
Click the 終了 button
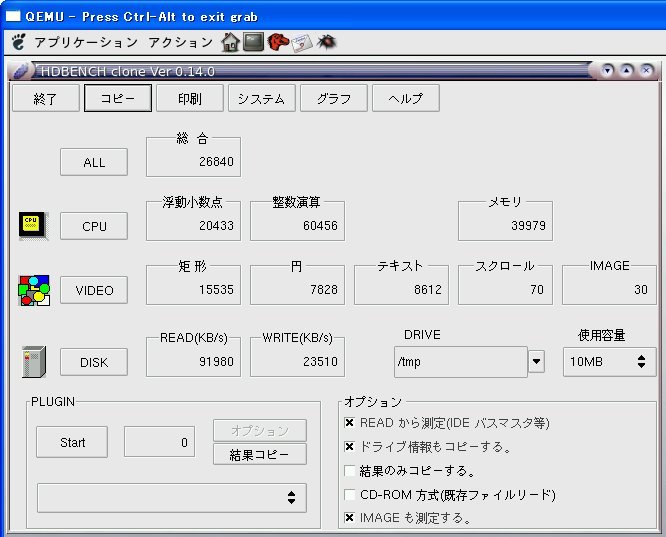click(x=45, y=98)
